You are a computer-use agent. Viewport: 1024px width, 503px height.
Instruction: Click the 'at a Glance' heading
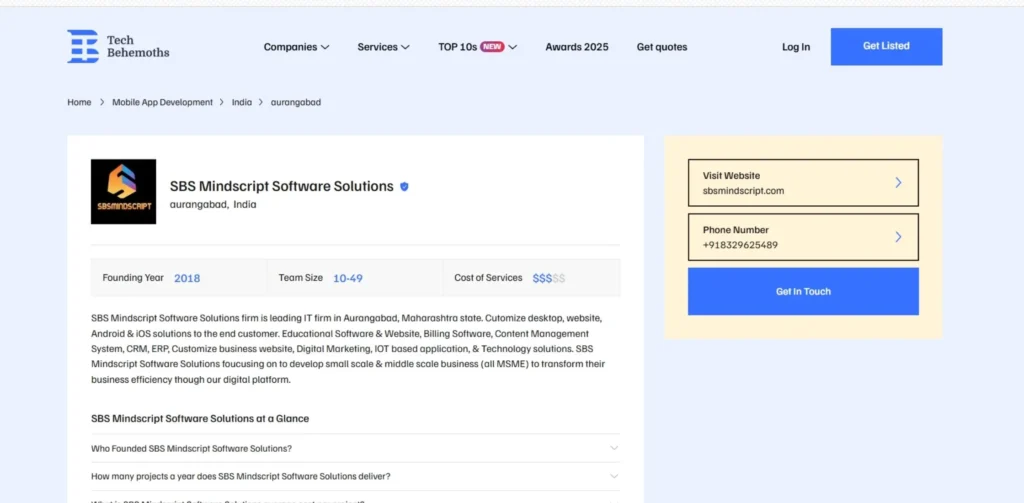[x=200, y=419]
